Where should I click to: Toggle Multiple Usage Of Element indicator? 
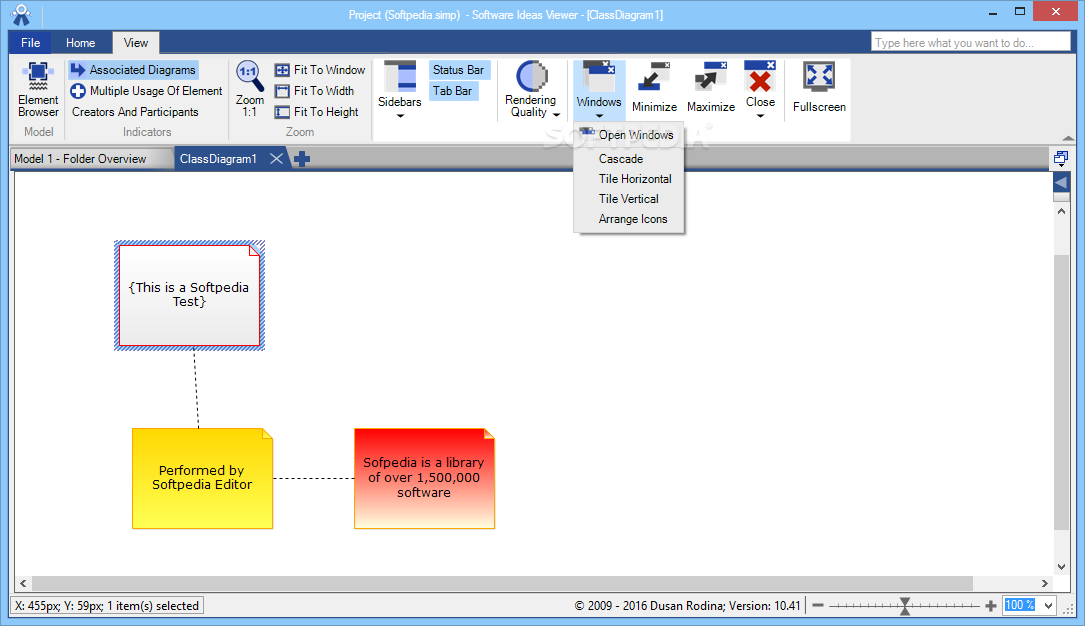coord(146,91)
